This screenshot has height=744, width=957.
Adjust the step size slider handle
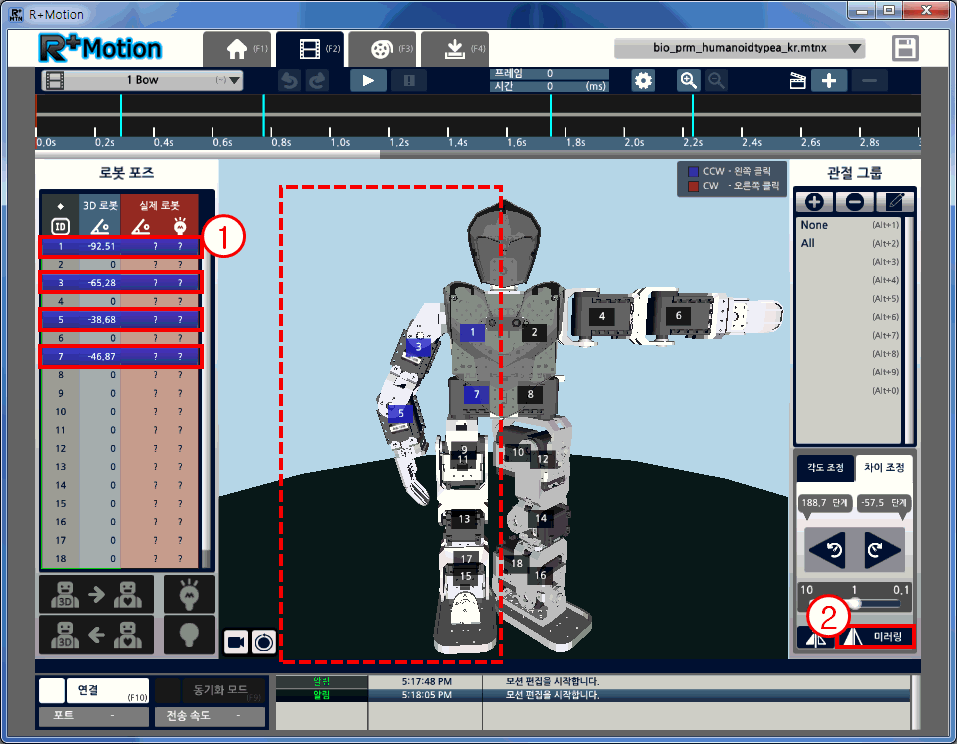tap(855, 603)
